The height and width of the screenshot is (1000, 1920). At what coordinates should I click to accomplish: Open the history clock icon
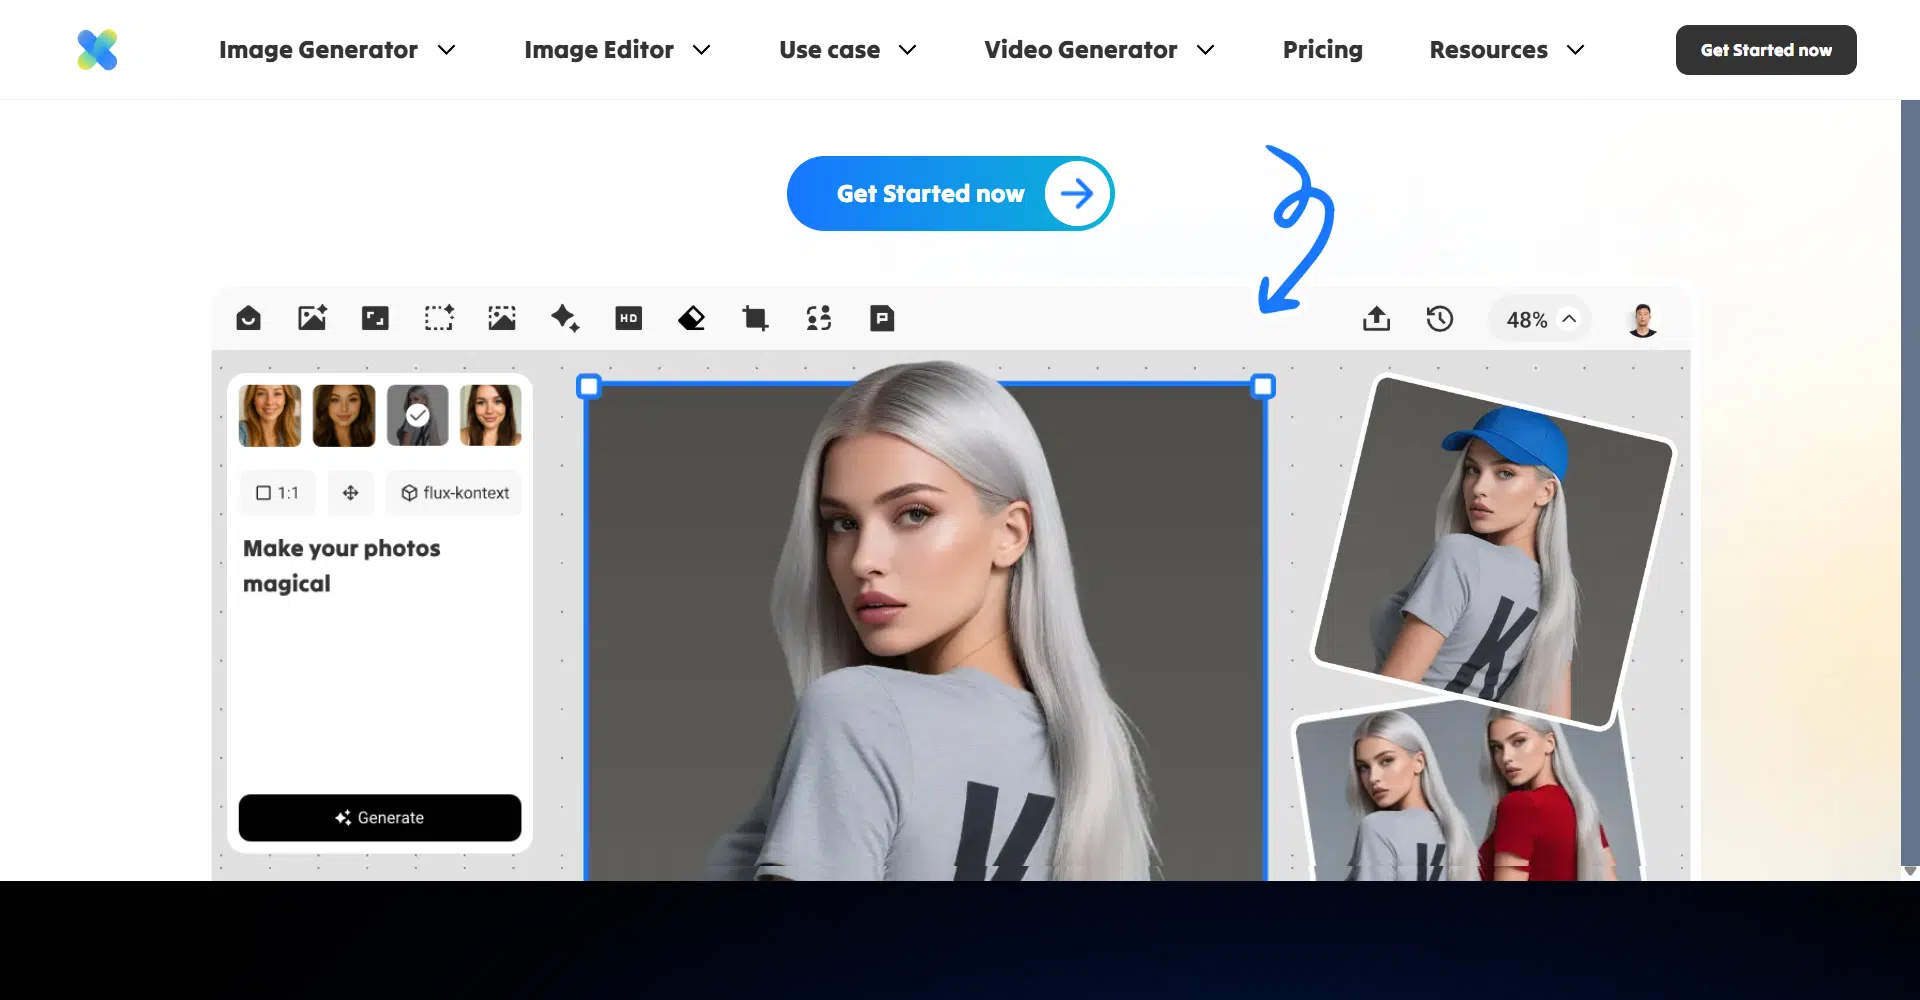coord(1439,319)
